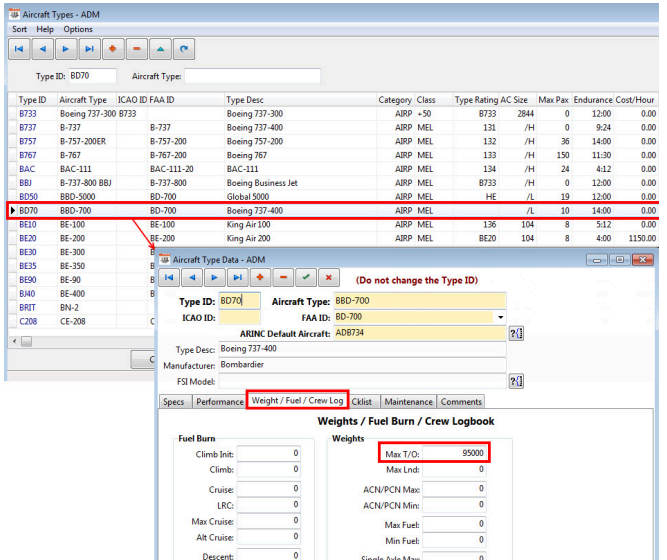Go to first record in Aircraft Type Data window
Image resolution: width=667 pixels, height=560 pixels.
click(x=169, y=278)
